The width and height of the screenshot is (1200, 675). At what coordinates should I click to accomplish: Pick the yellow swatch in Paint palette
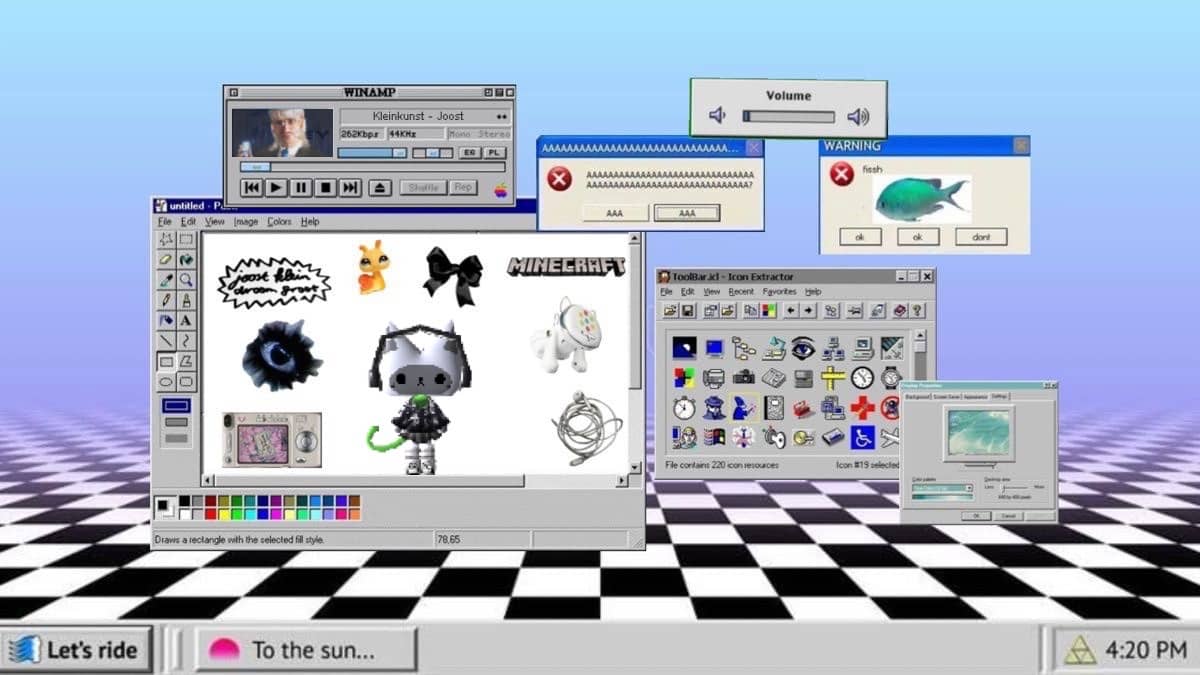point(223,514)
